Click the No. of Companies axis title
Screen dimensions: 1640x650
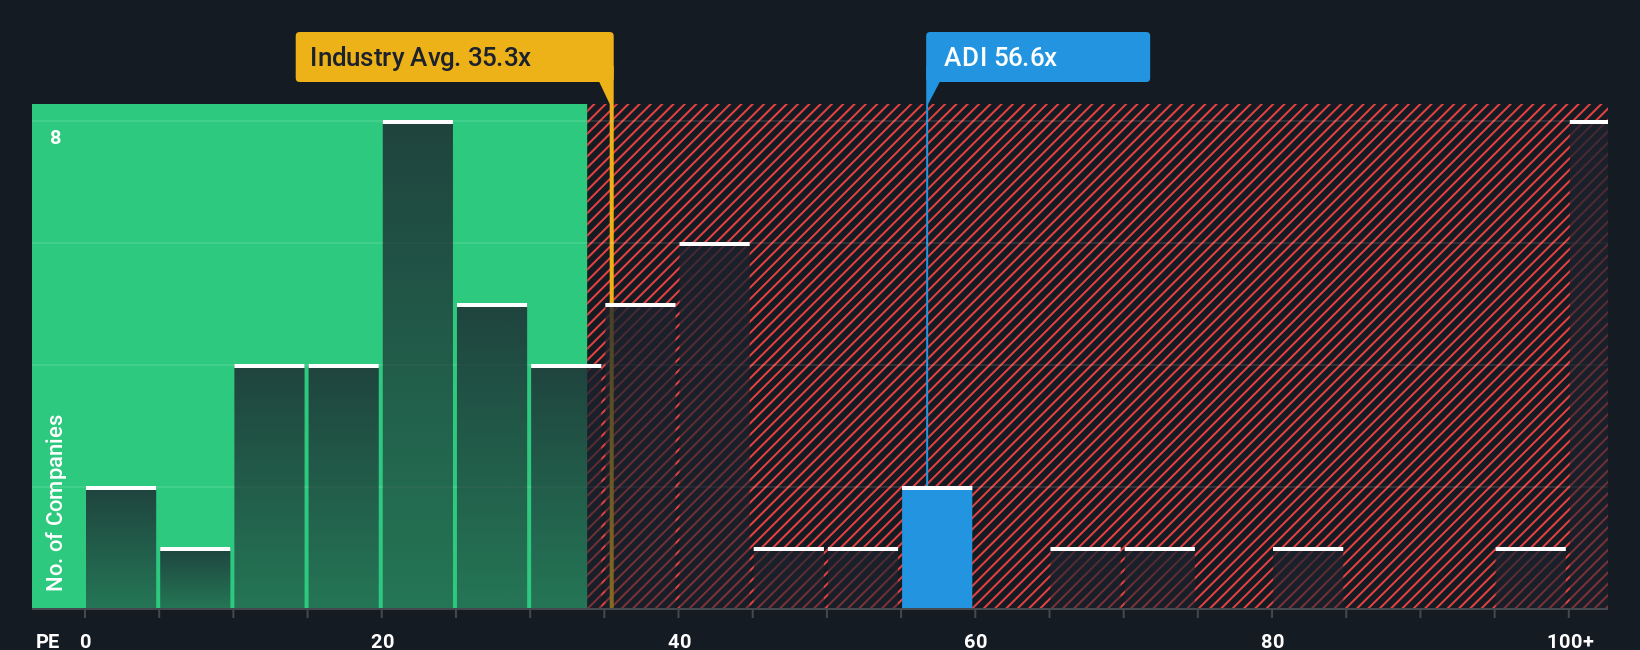coord(55,502)
